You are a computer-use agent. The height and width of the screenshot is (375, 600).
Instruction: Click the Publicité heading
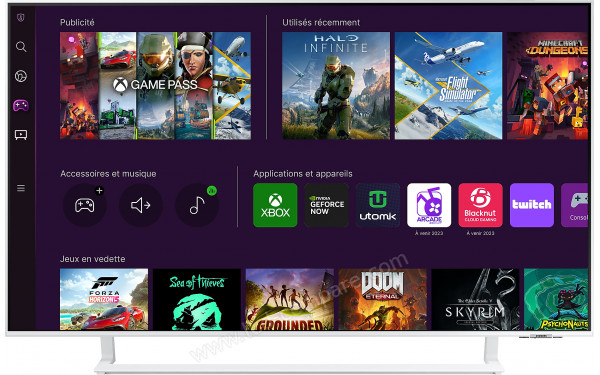pyautogui.click(x=77, y=23)
